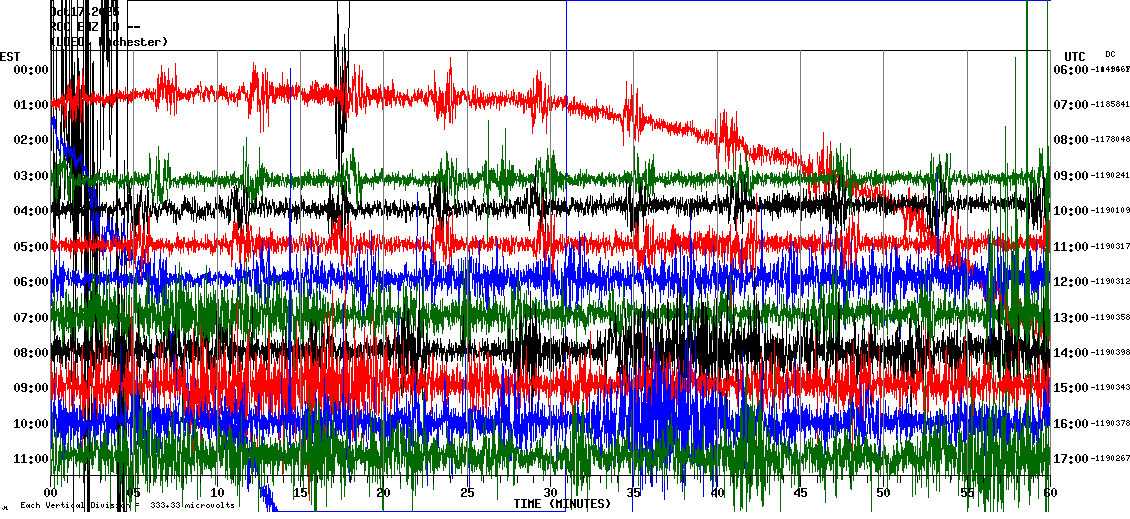Click the 10 minute axis tick label
This screenshot has width=1130, height=519.
pos(217,493)
